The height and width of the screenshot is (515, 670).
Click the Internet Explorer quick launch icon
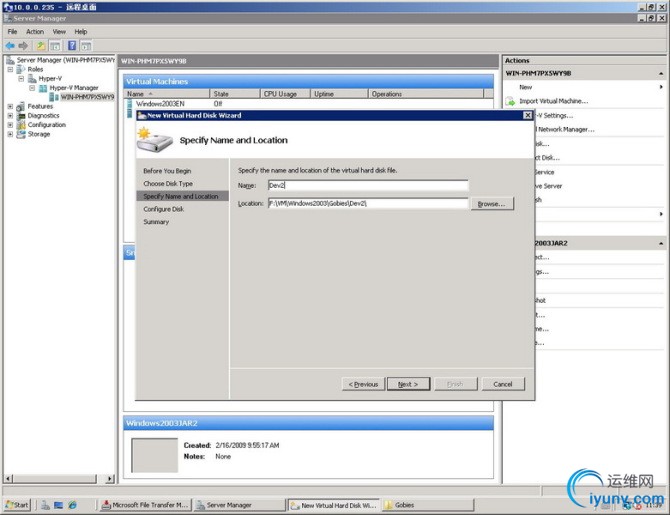coord(73,505)
